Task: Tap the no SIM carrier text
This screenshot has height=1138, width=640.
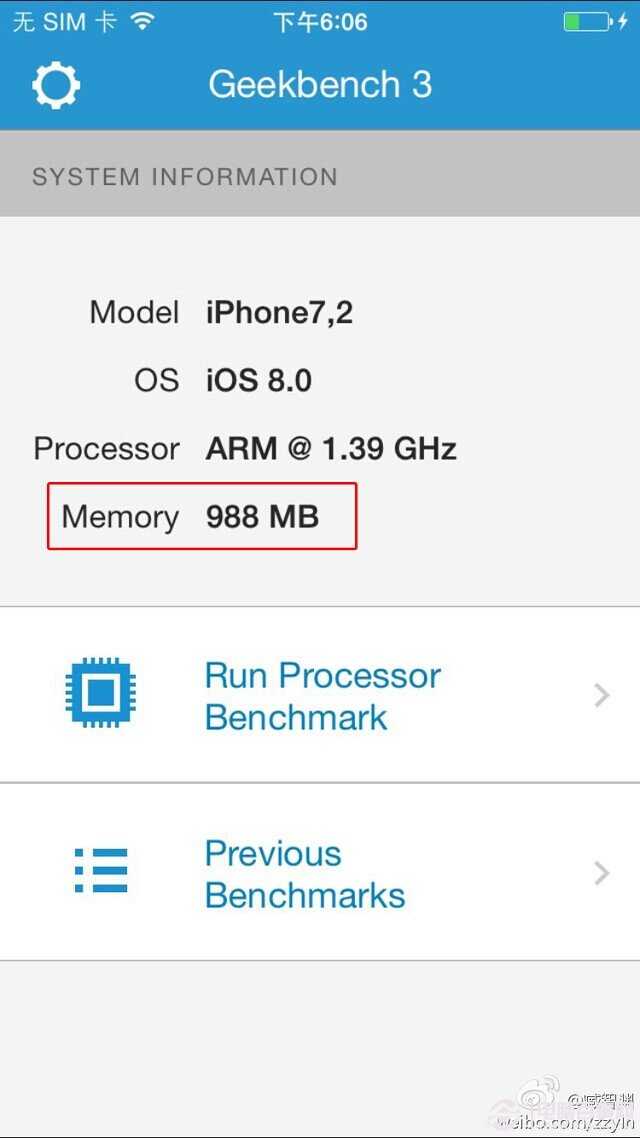Action: pyautogui.click(x=64, y=21)
